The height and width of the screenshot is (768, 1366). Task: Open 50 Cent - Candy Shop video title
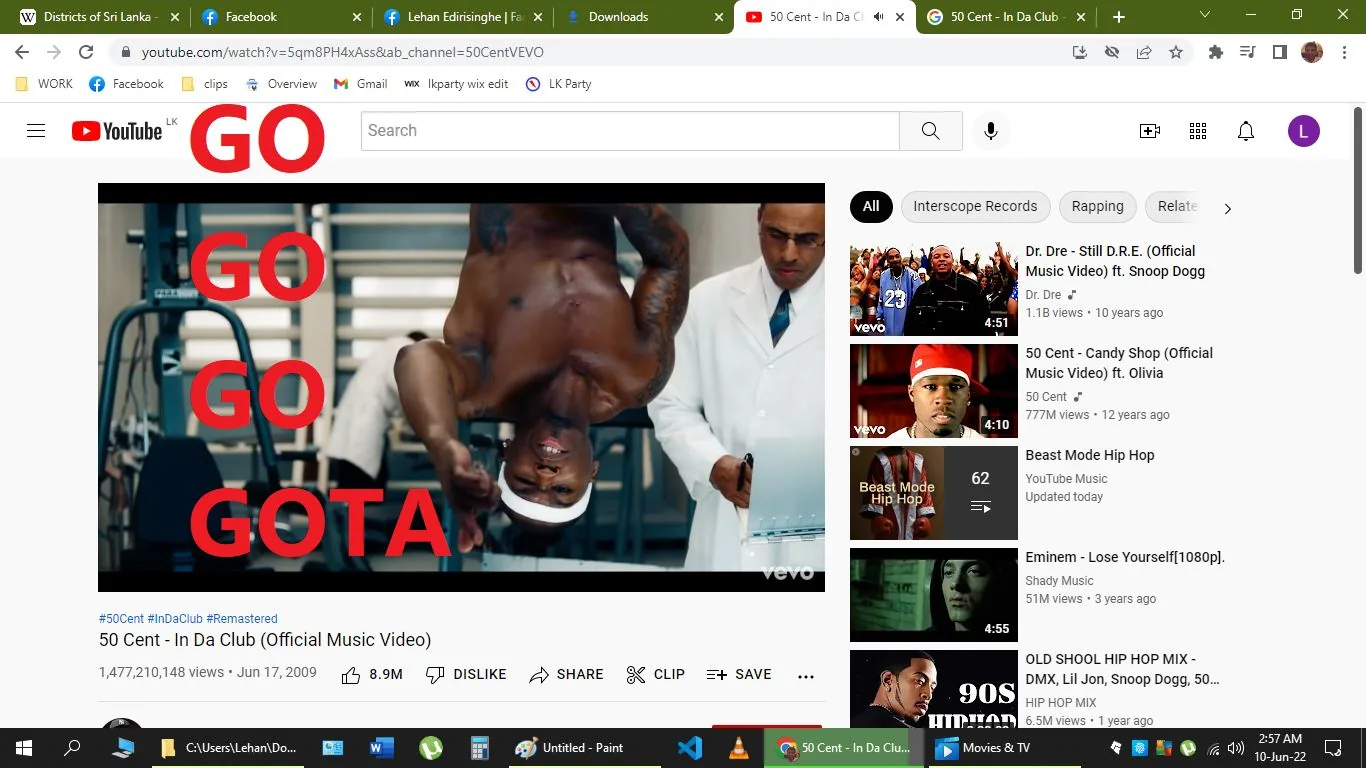pyautogui.click(x=1119, y=363)
